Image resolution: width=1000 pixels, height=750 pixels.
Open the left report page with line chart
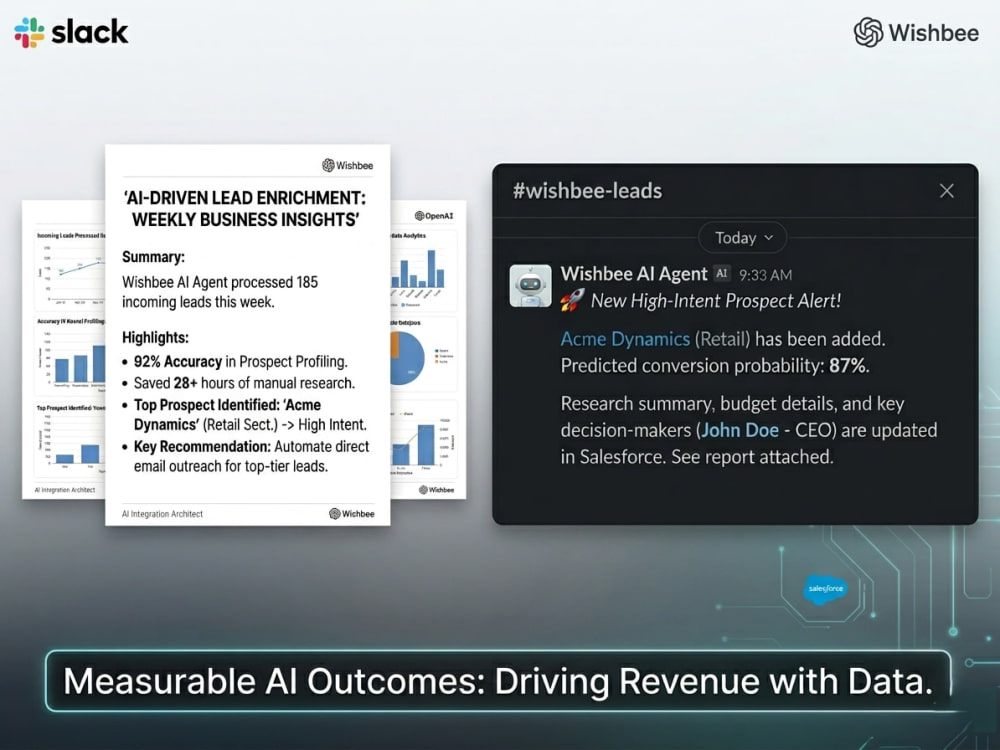pyautogui.click(x=64, y=349)
